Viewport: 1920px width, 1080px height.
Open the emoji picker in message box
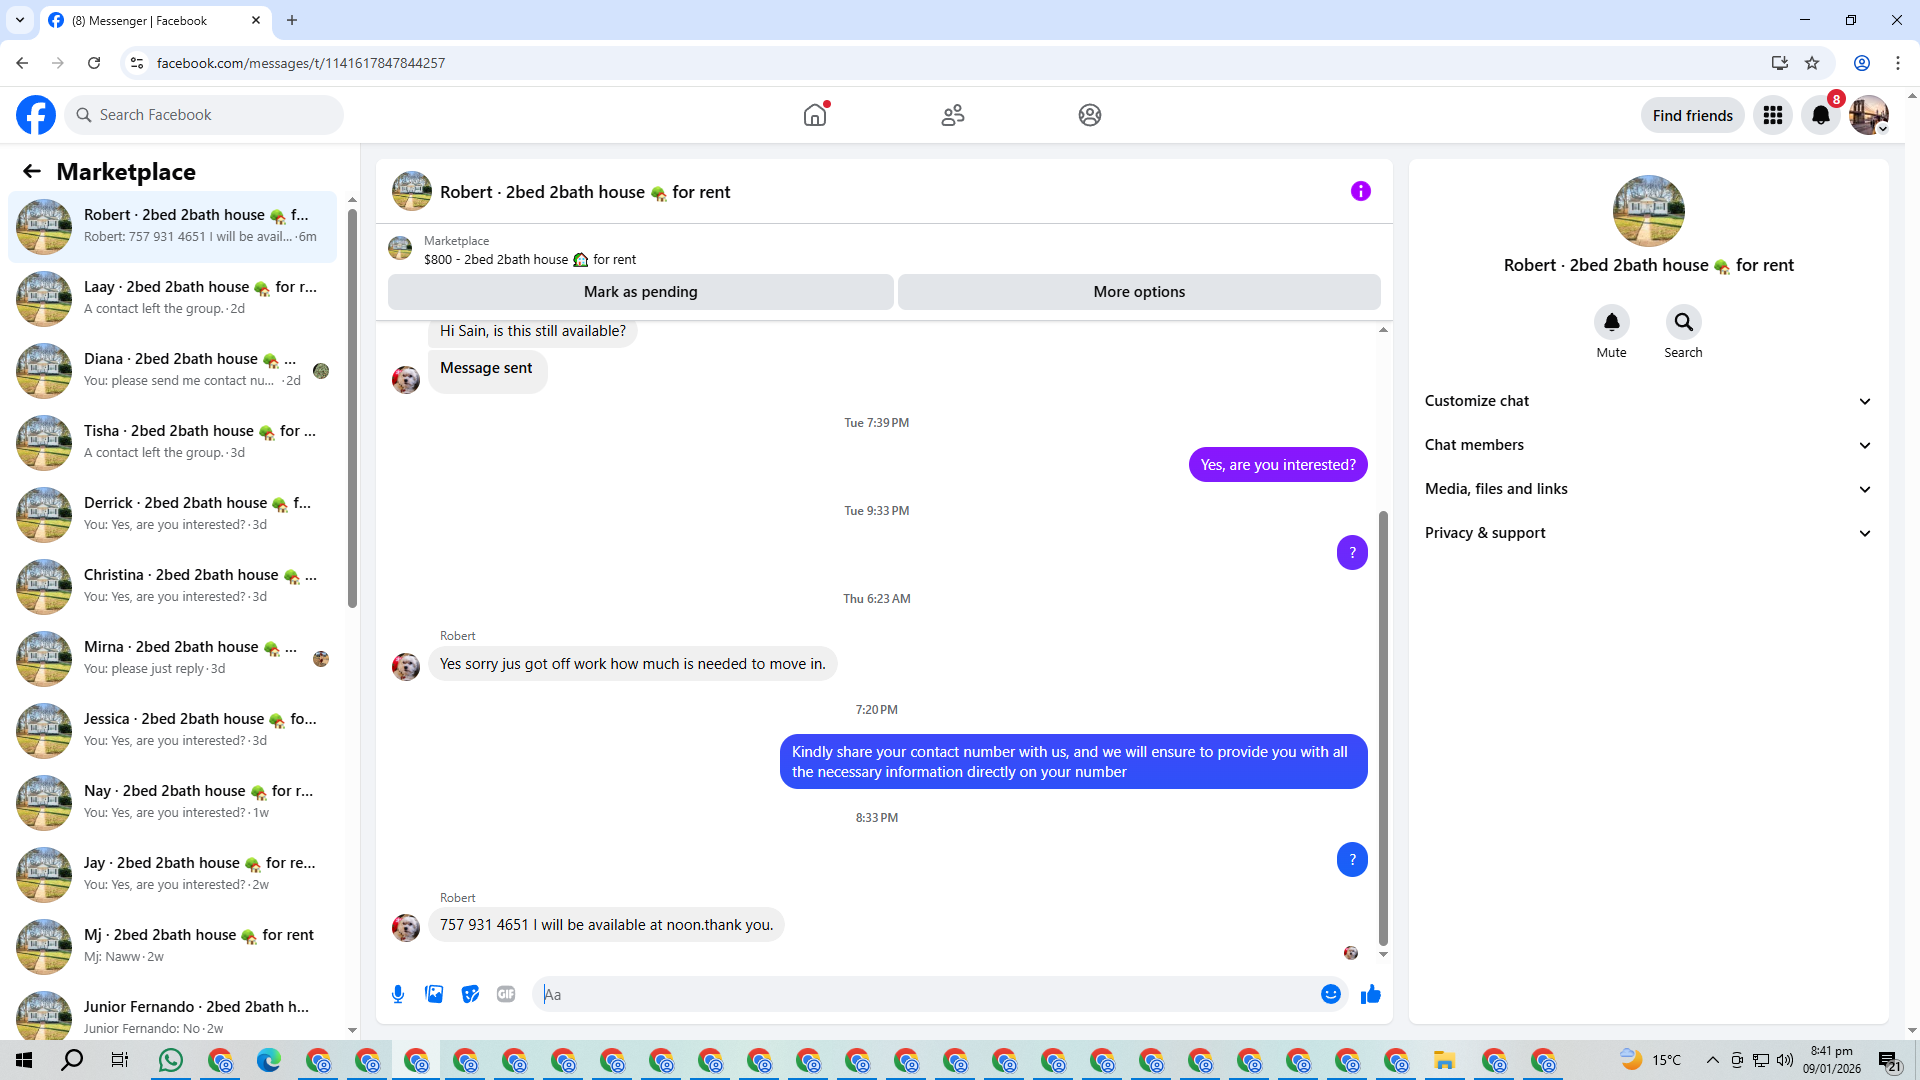1330,994
